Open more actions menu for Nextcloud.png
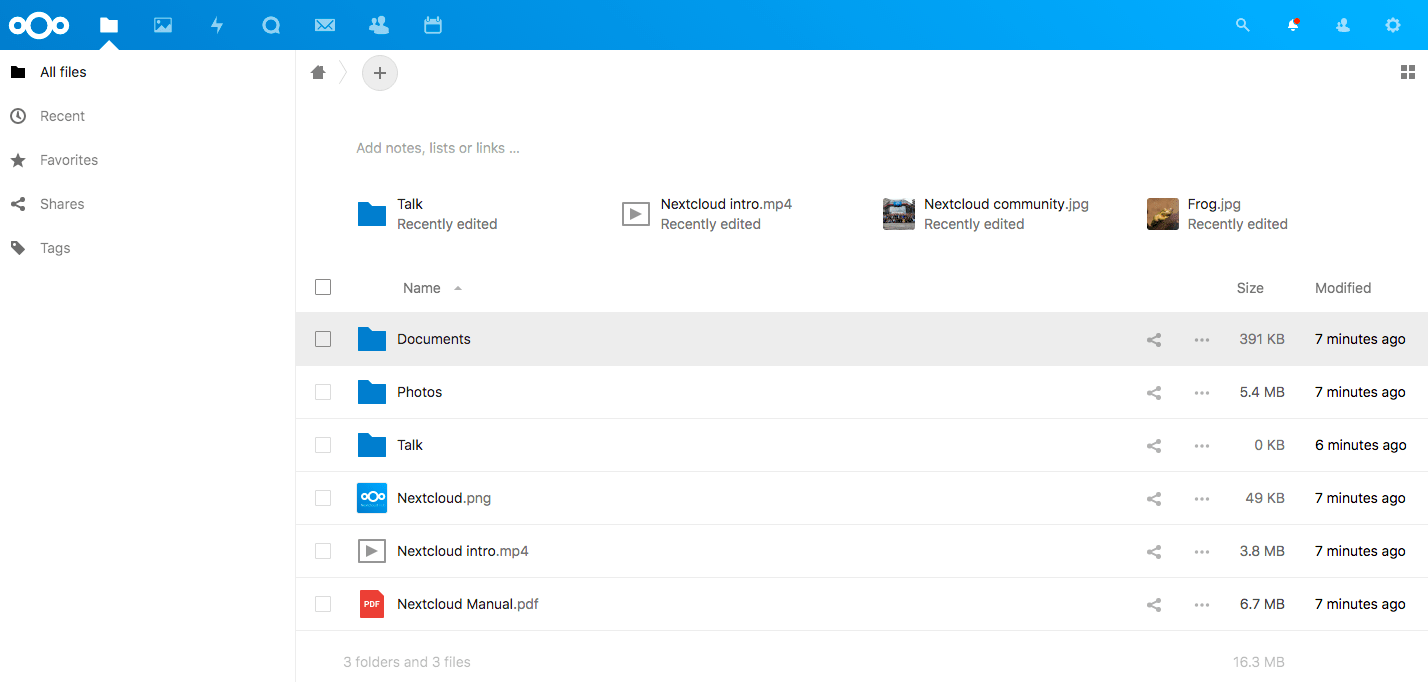The height and width of the screenshot is (682, 1428). tap(1202, 499)
